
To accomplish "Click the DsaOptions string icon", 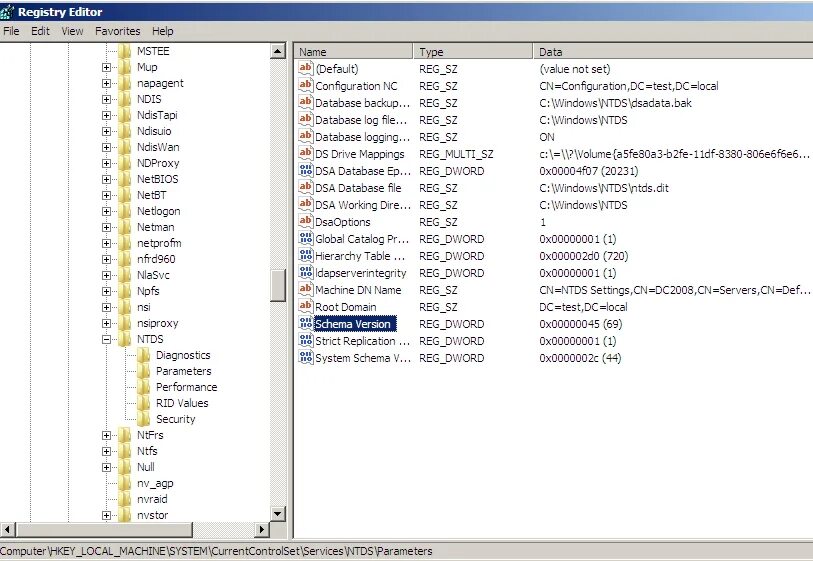I will (306, 222).
